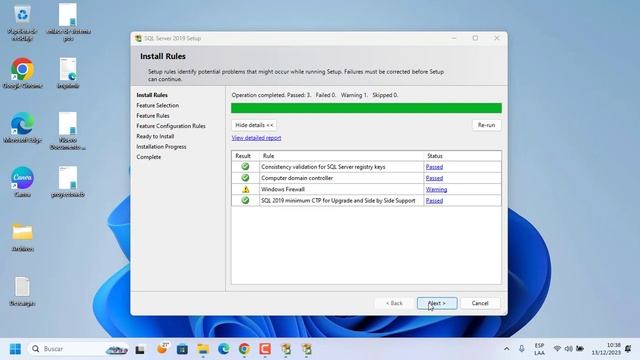Open Passed link for Computer domain controller
The height and width of the screenshot is (360, 640).
point(434,178)
